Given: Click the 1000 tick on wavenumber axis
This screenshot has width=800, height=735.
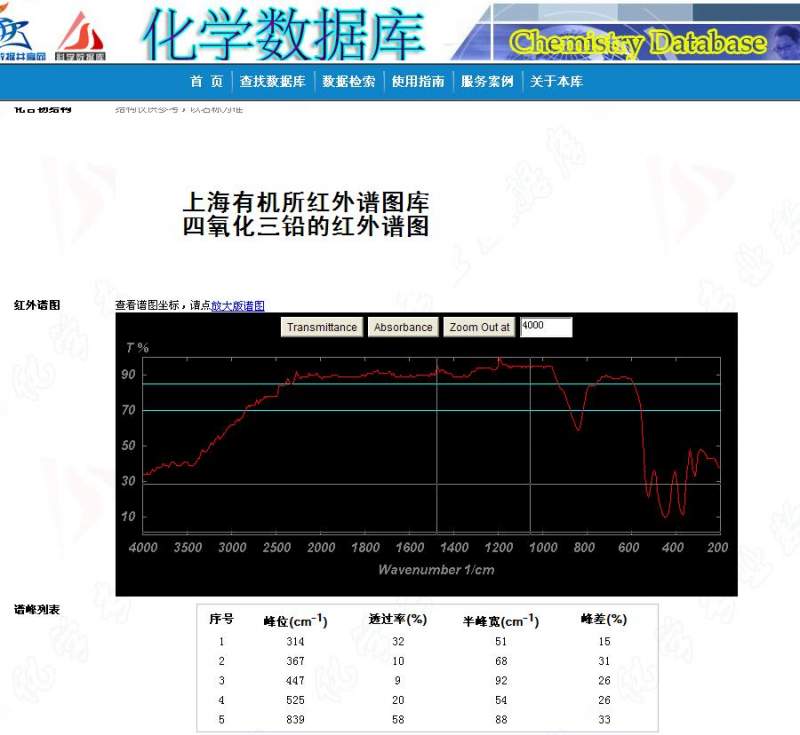Looking at the screenshot, I should (543, 547).
